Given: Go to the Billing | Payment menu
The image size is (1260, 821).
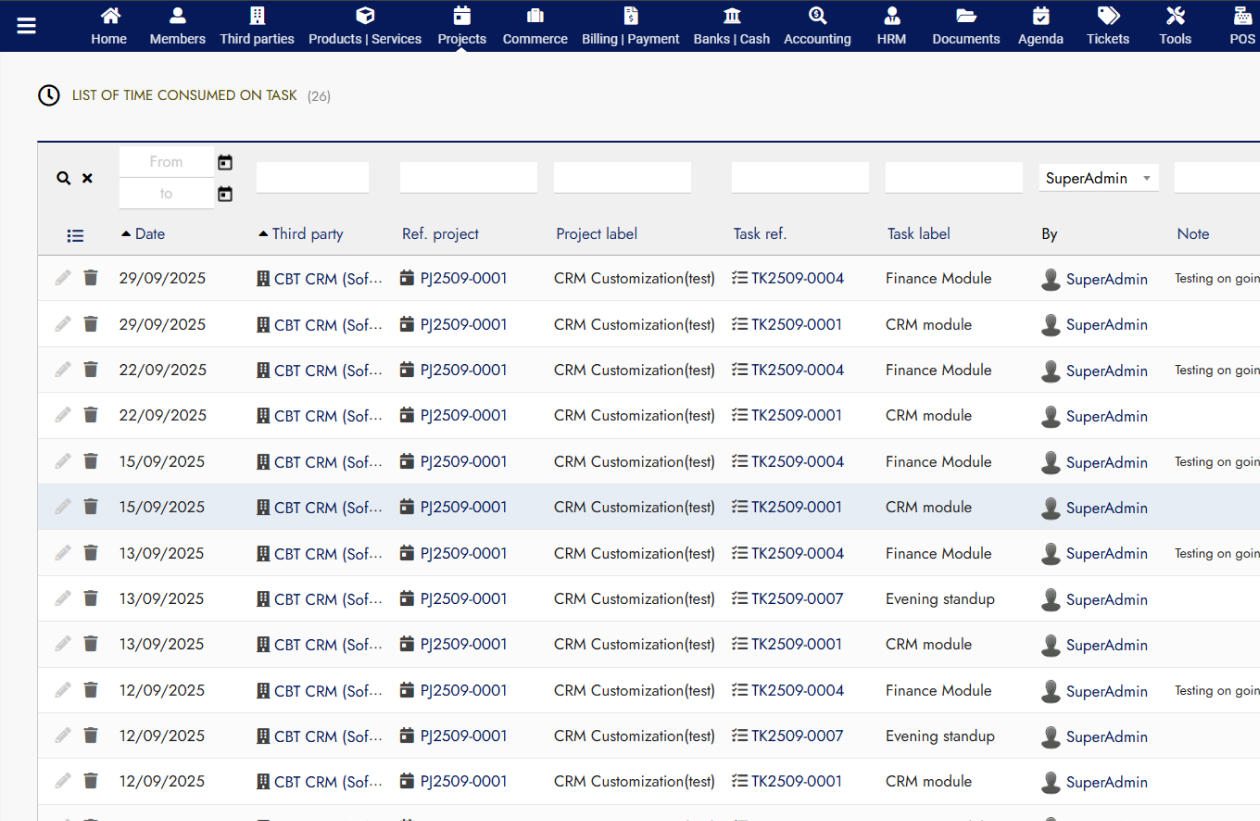Looking at the screenshot, I should [x=630, y=26].
